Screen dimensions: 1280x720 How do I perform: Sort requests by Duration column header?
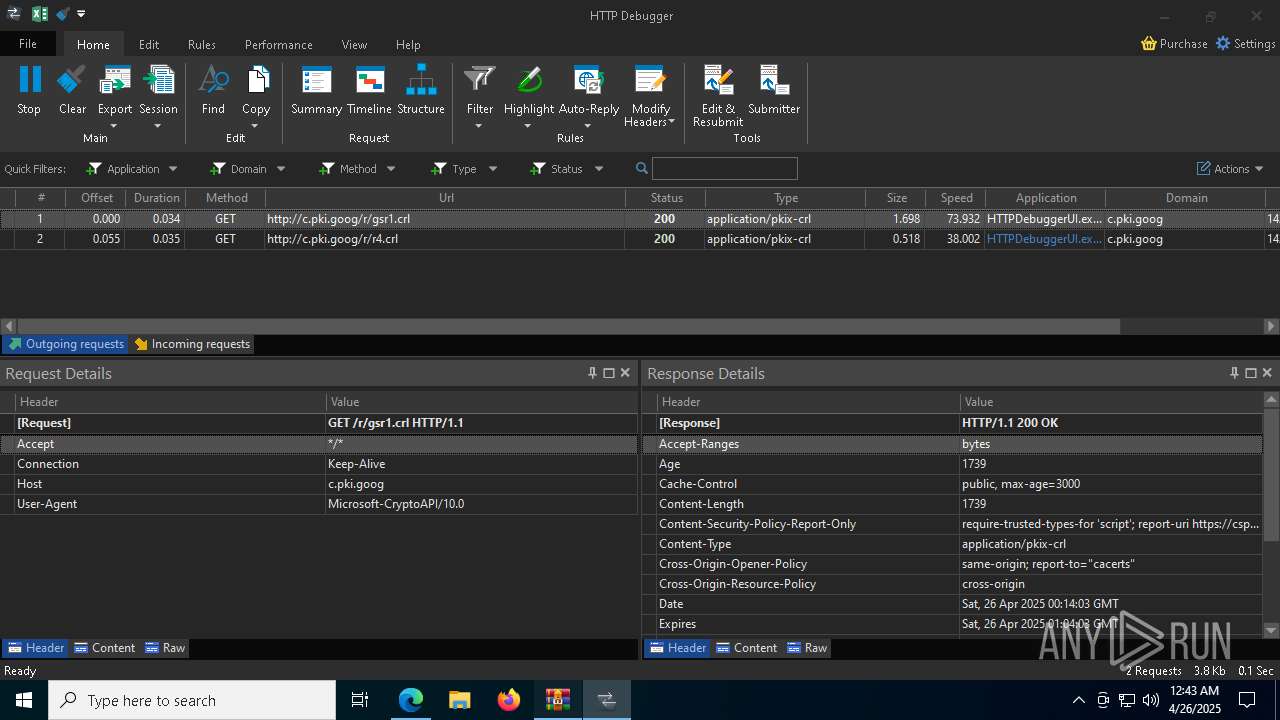(156, 198)
